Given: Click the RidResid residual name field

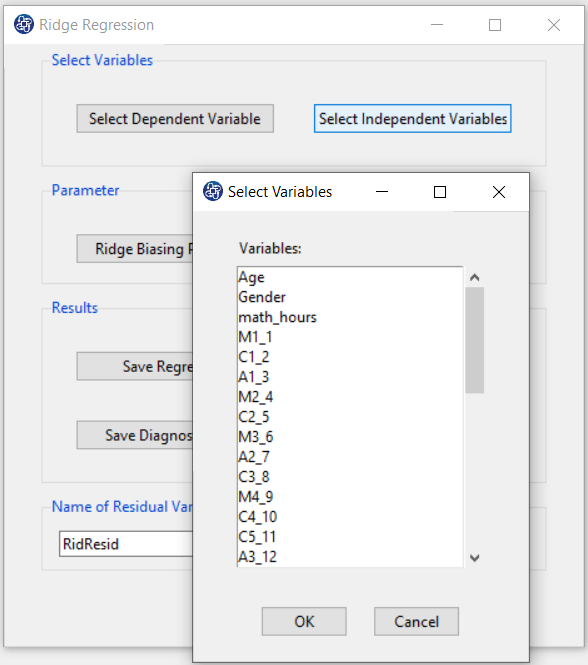Looking at the screenshot, I should [126, 544].
